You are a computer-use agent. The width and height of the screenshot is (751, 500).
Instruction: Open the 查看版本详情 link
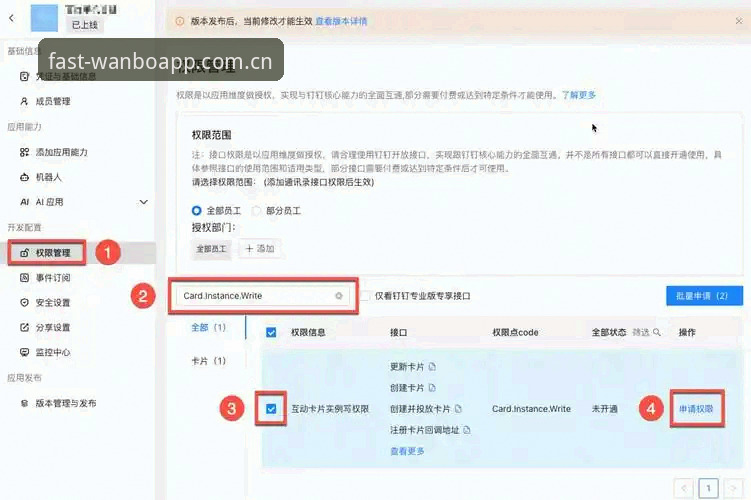pyautogui.click(x=341, y=21)
